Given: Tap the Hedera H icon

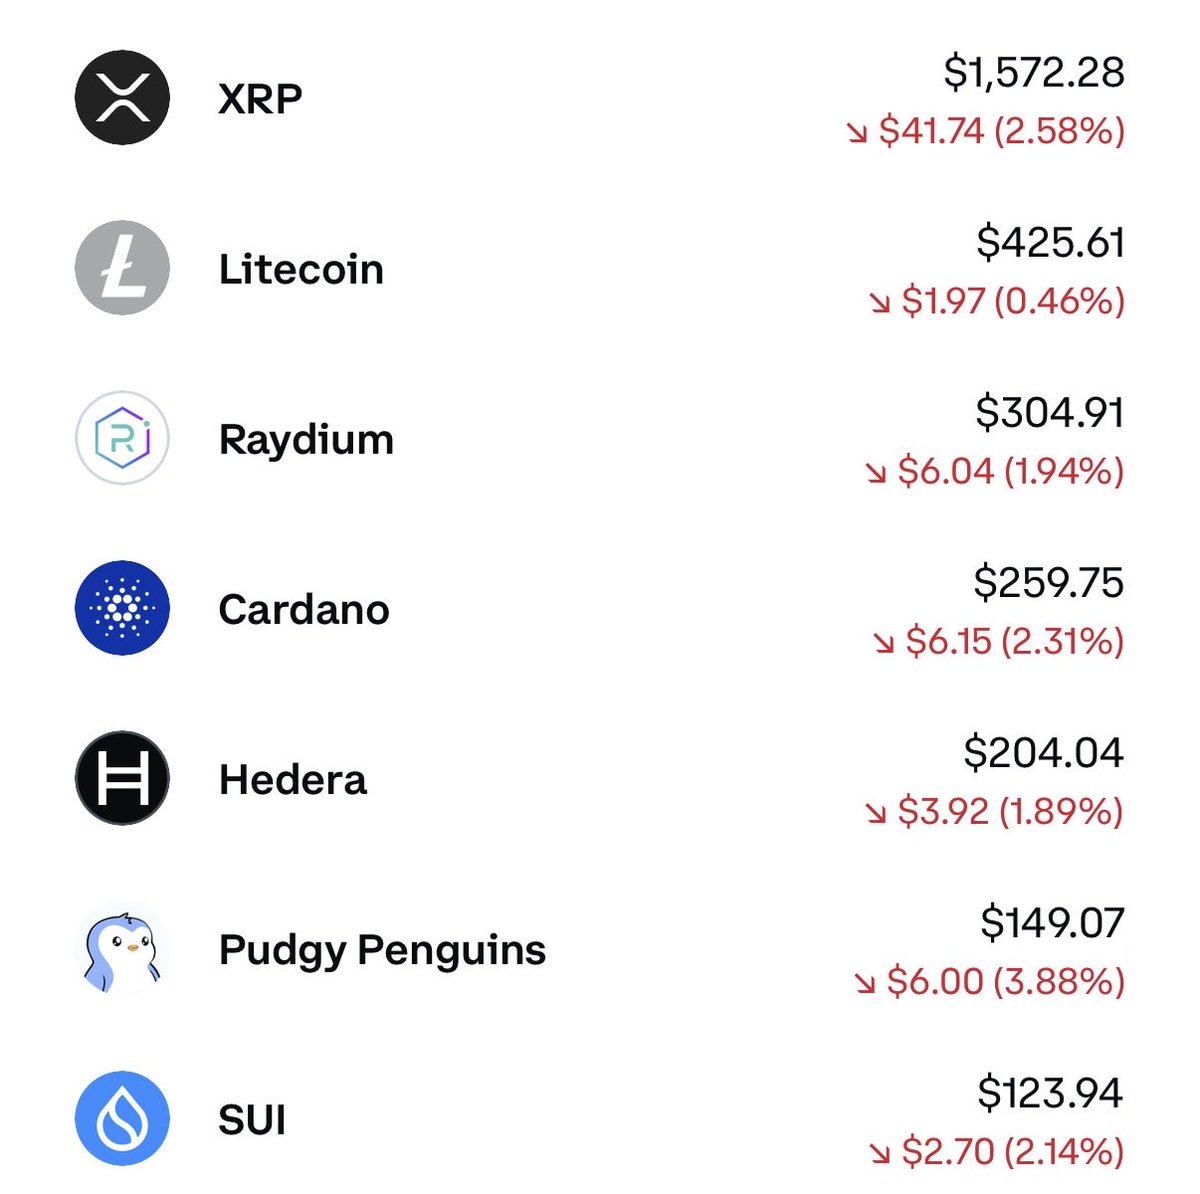Looking at the screenshot, I should pyautogui.click(x=122, y=778).
